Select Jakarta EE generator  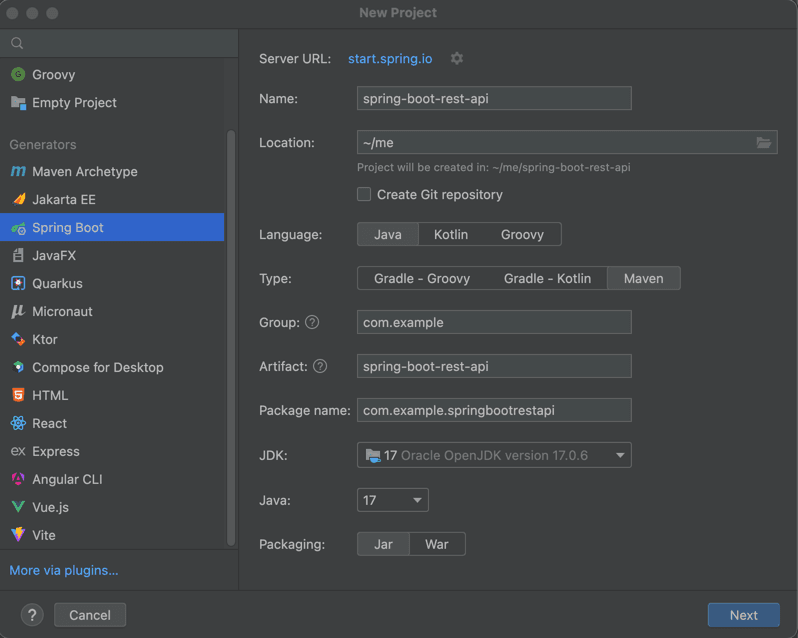[112, 199]
